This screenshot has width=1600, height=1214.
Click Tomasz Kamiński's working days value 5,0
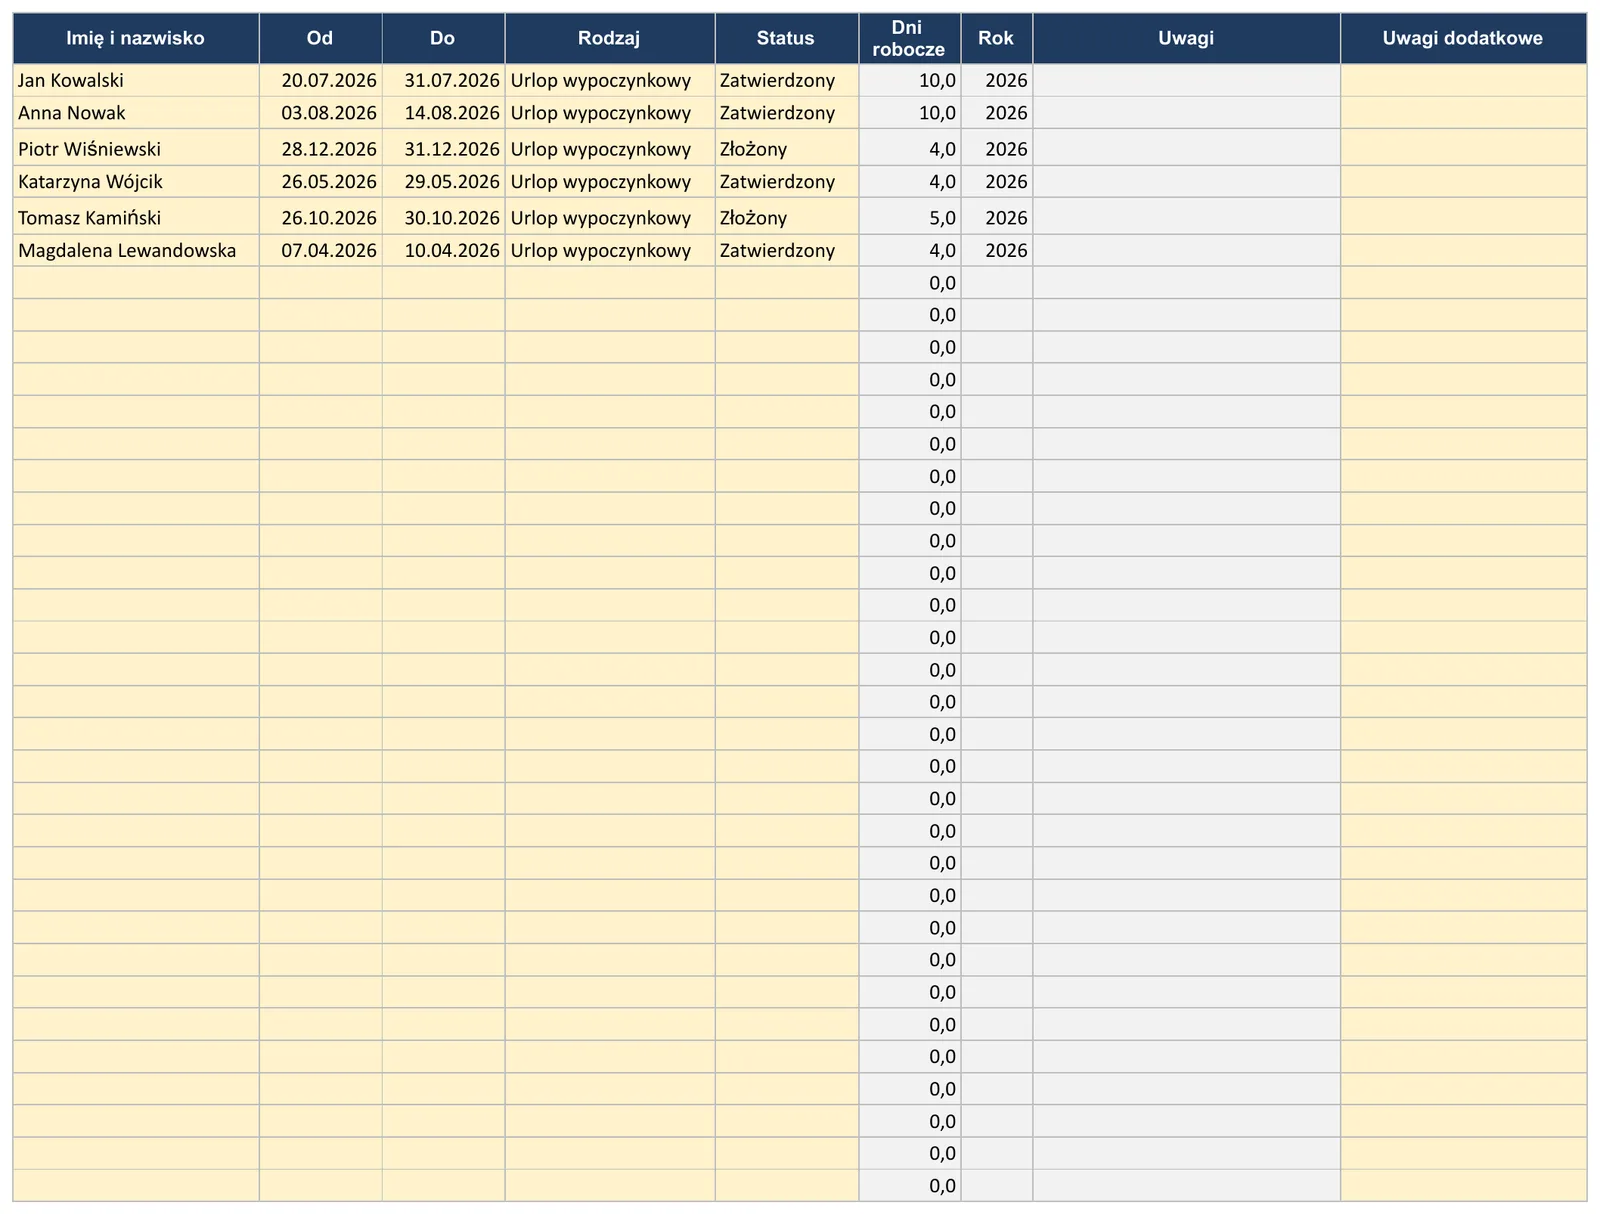click(910, 218)
